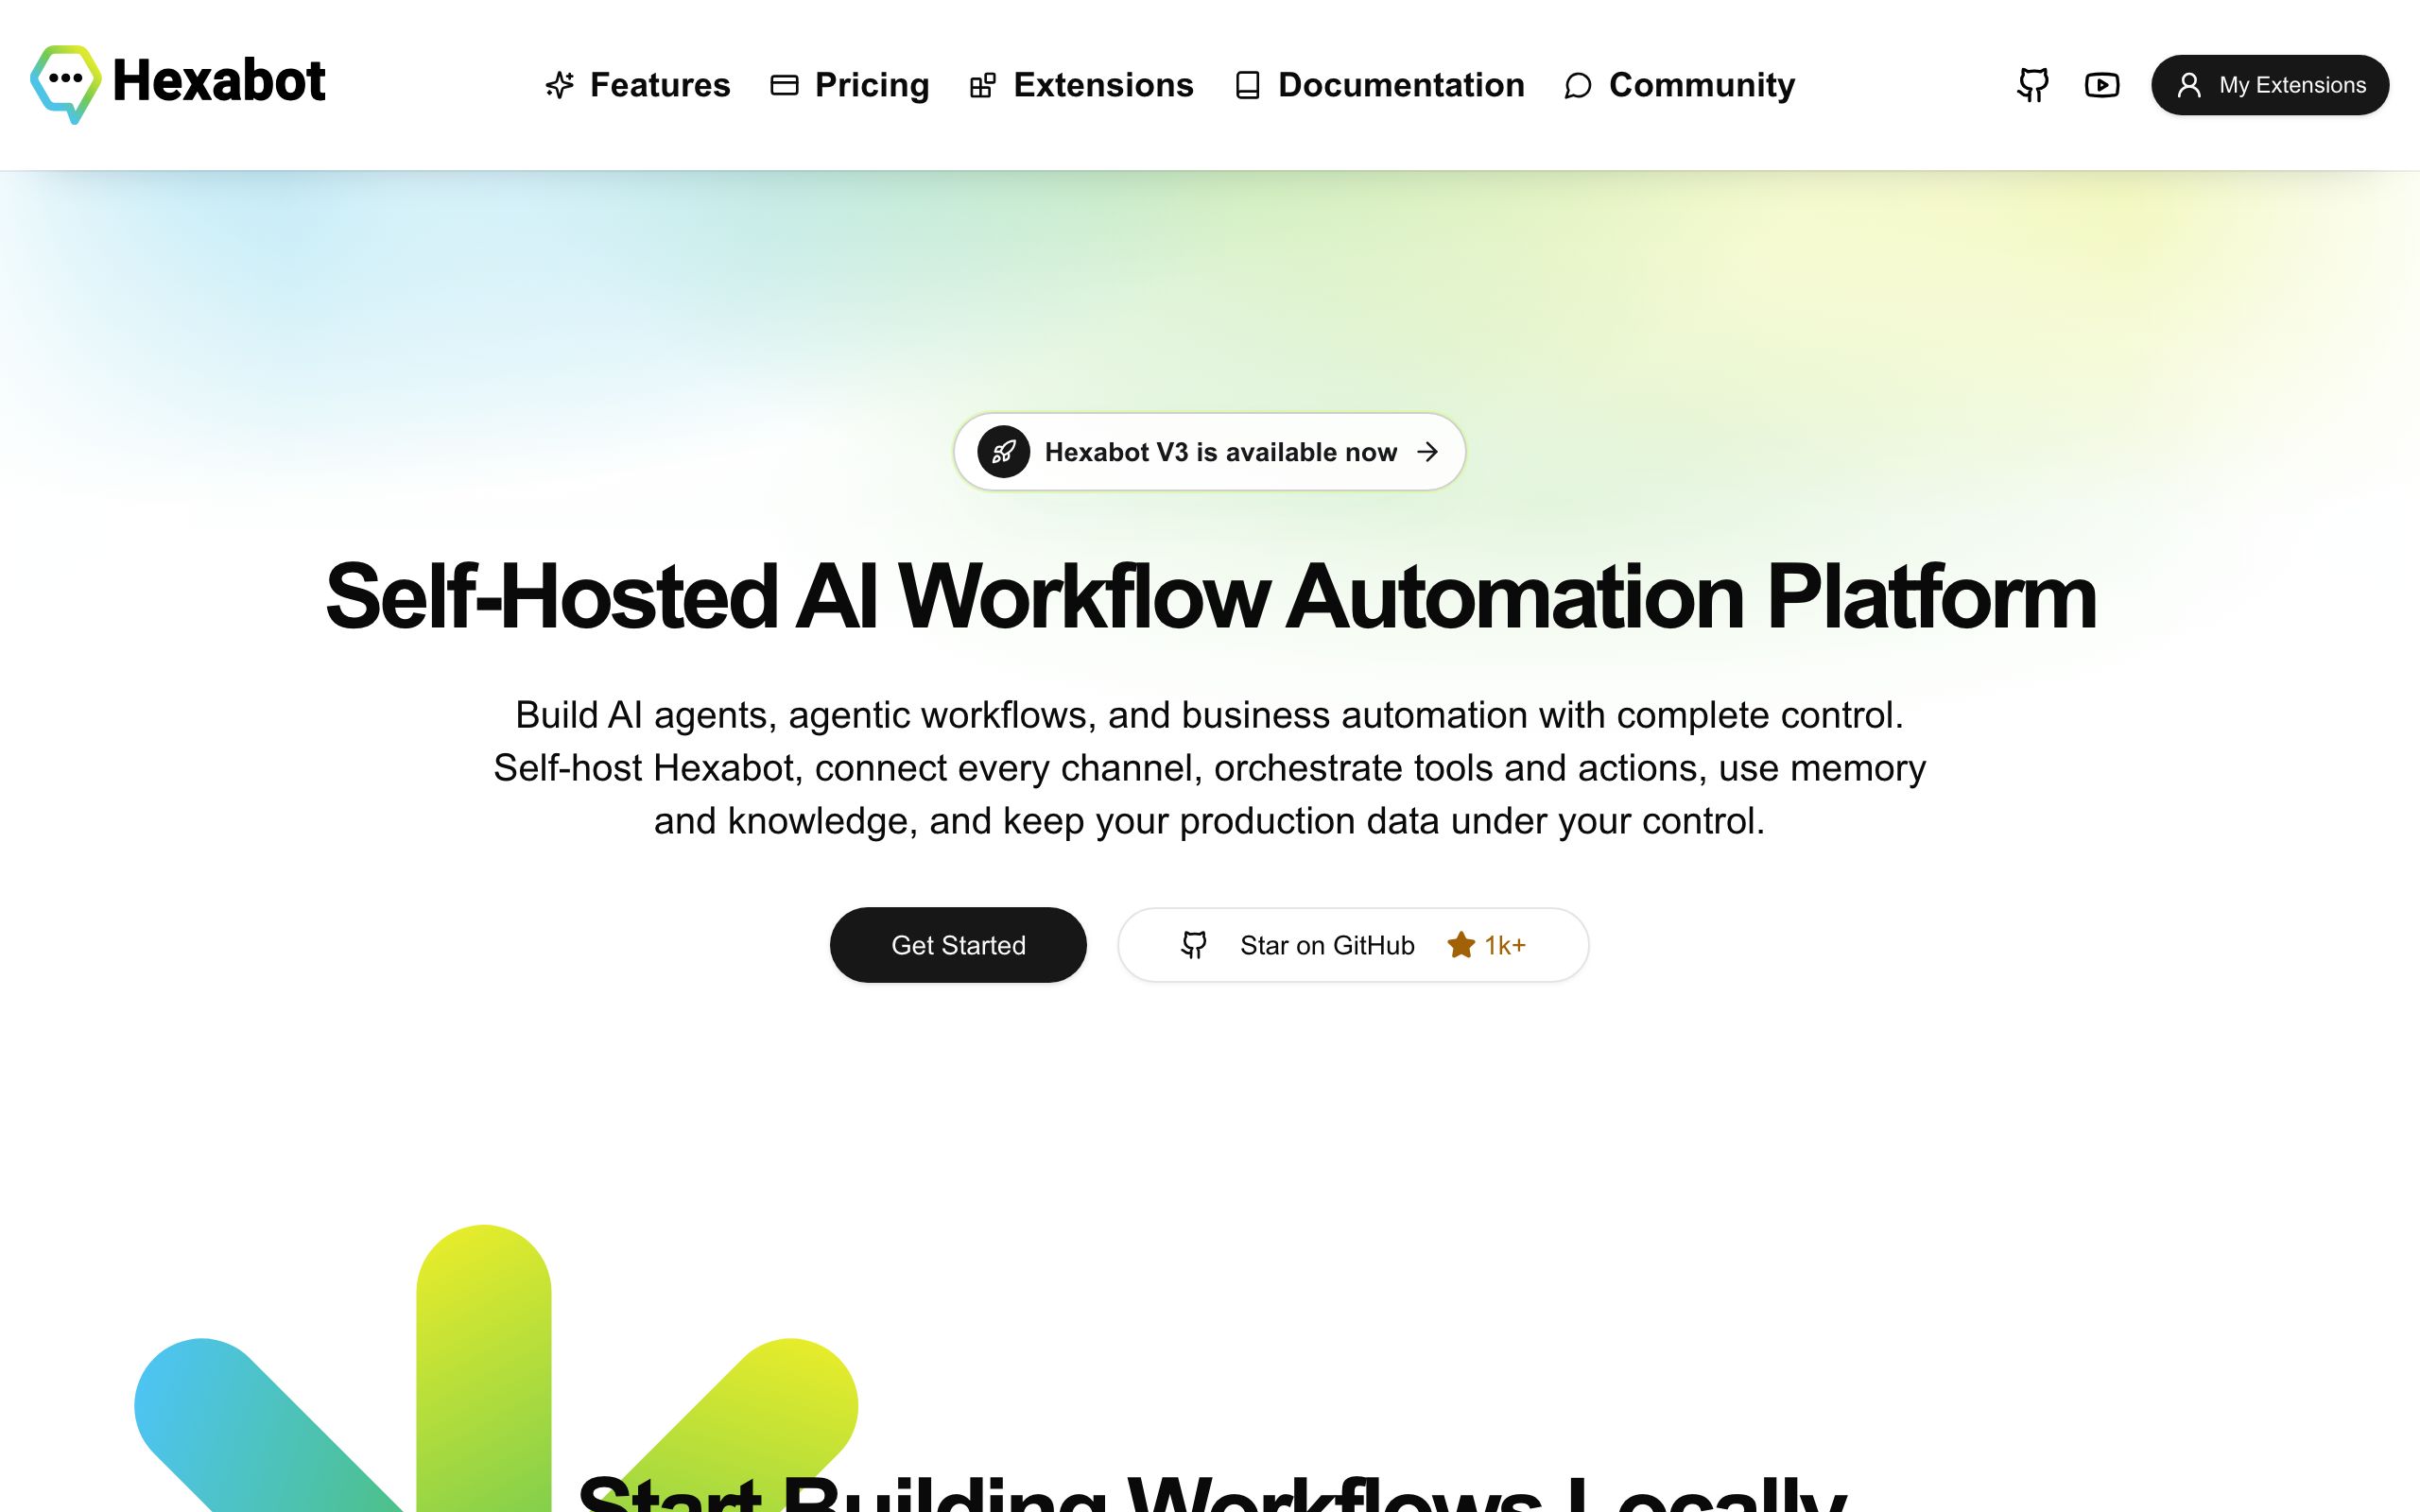
Task: Click the sparkle icon beside Features
Action: (x=560, y=85)
